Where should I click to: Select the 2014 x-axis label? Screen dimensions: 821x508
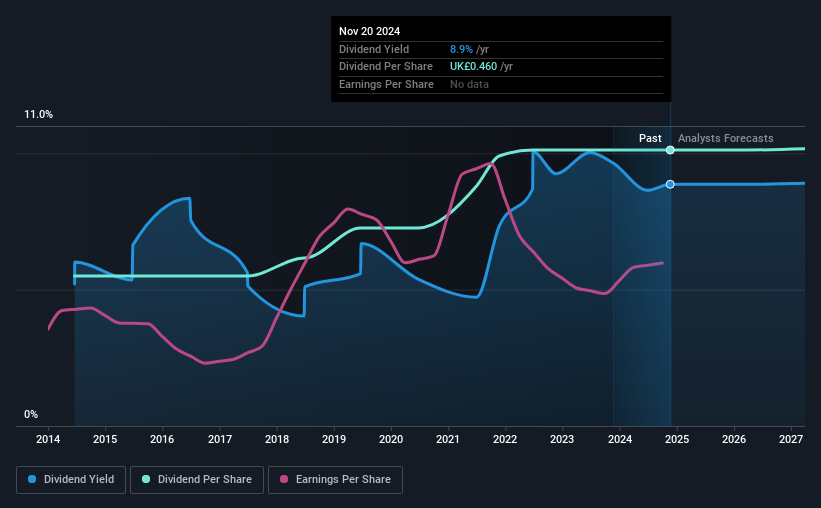48,439
